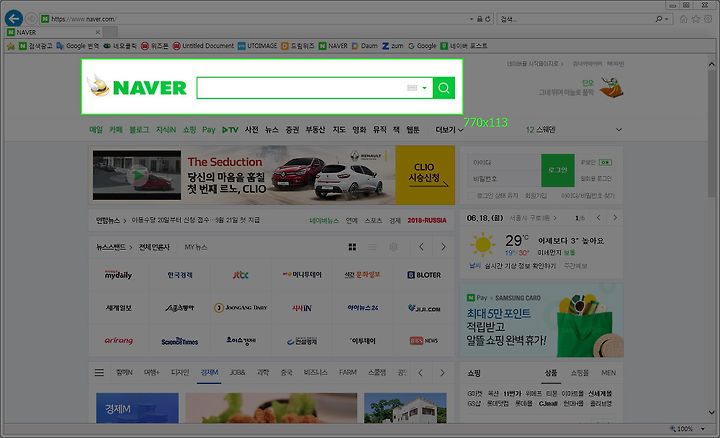Open the 카페 menu item

[116, 130]
